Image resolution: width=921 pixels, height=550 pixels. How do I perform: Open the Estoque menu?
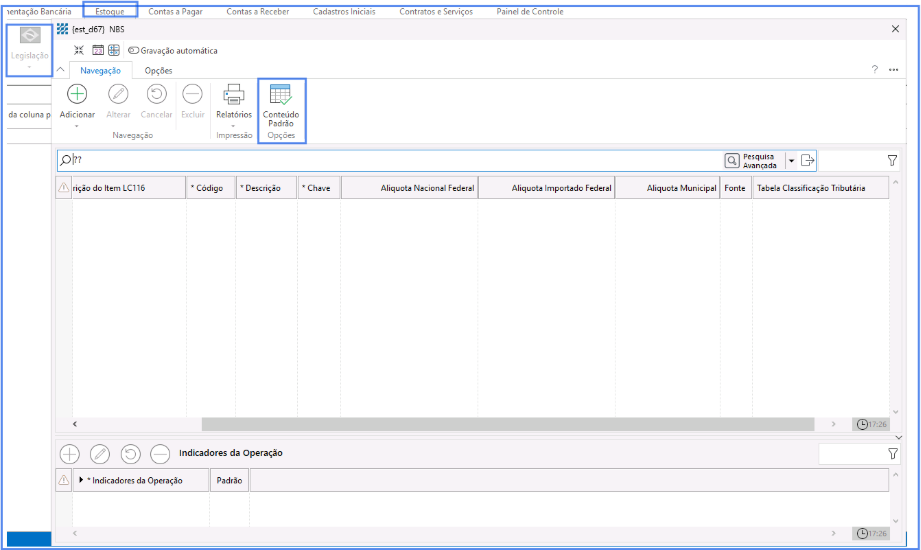click(x=110, y=12)
